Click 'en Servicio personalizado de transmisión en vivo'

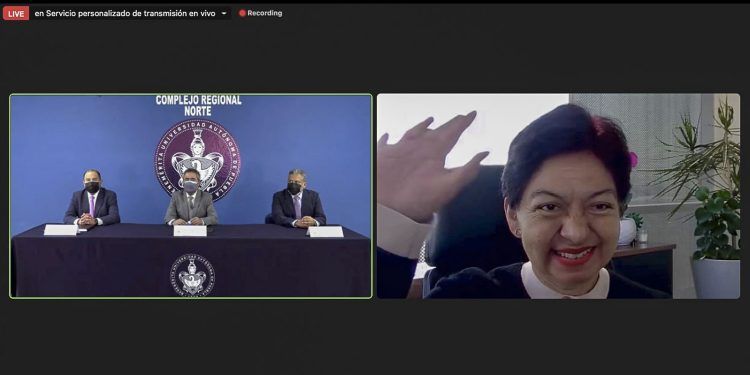[125, 13]
